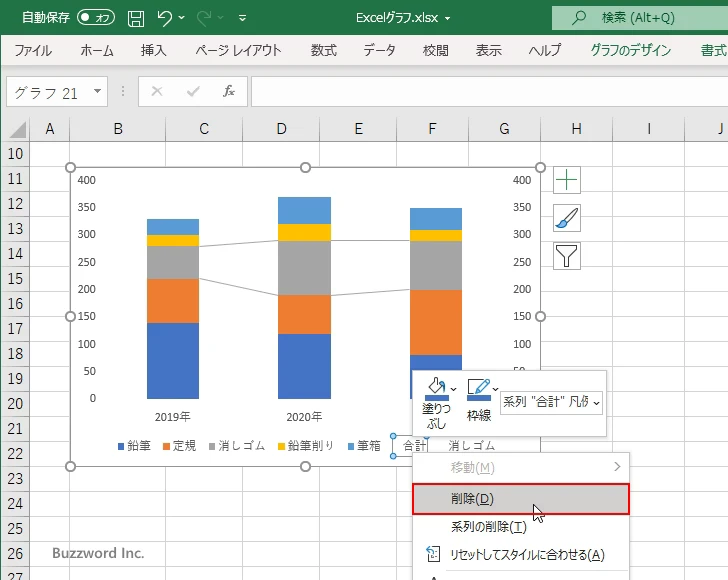Click the Undo arrow icon

[164, 18]
